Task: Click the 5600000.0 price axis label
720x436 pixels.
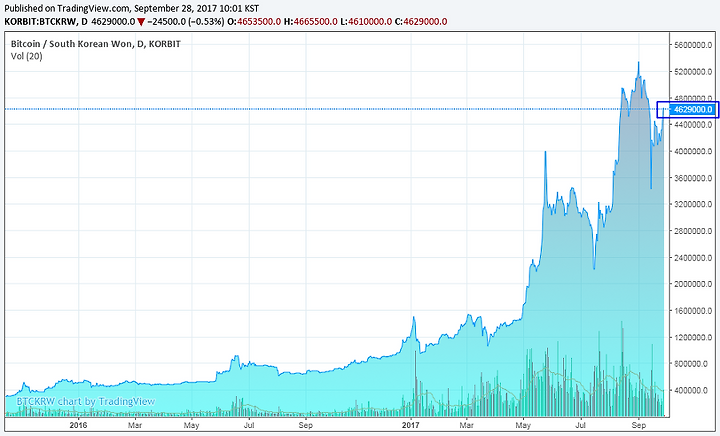Action: tap(693, 45)
